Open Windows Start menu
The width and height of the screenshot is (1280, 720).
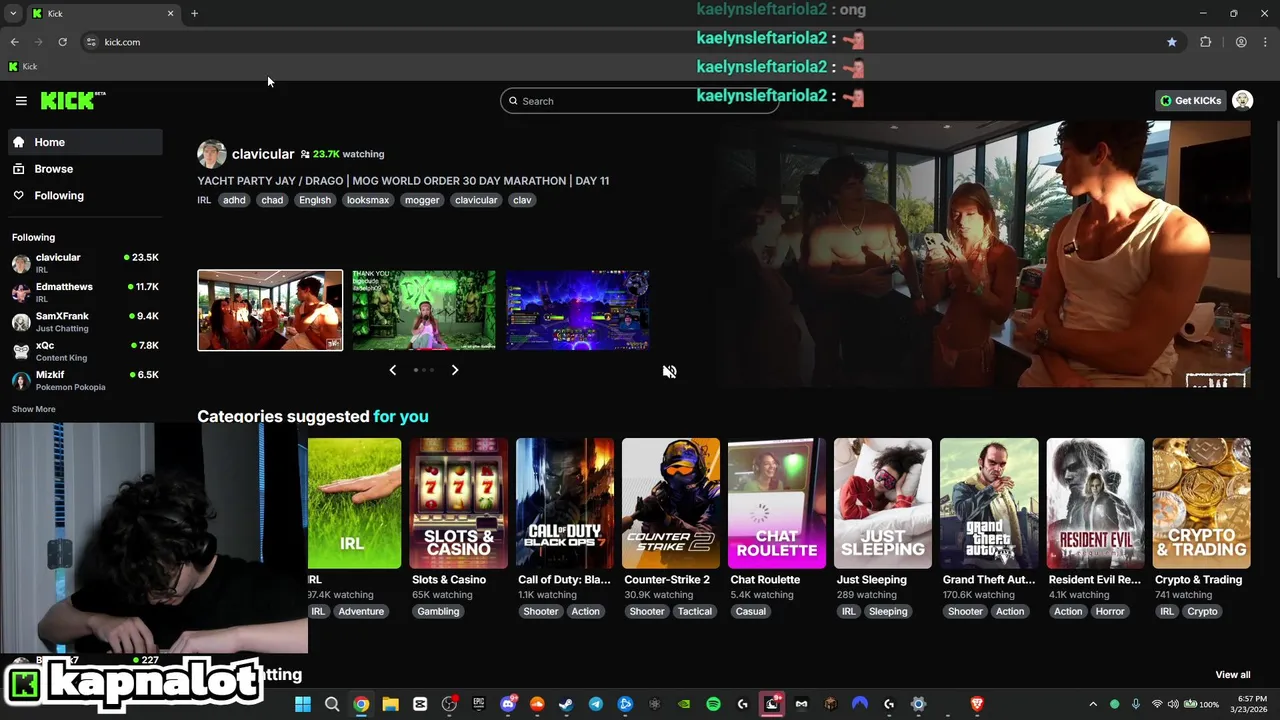click(x=302, y=704)
